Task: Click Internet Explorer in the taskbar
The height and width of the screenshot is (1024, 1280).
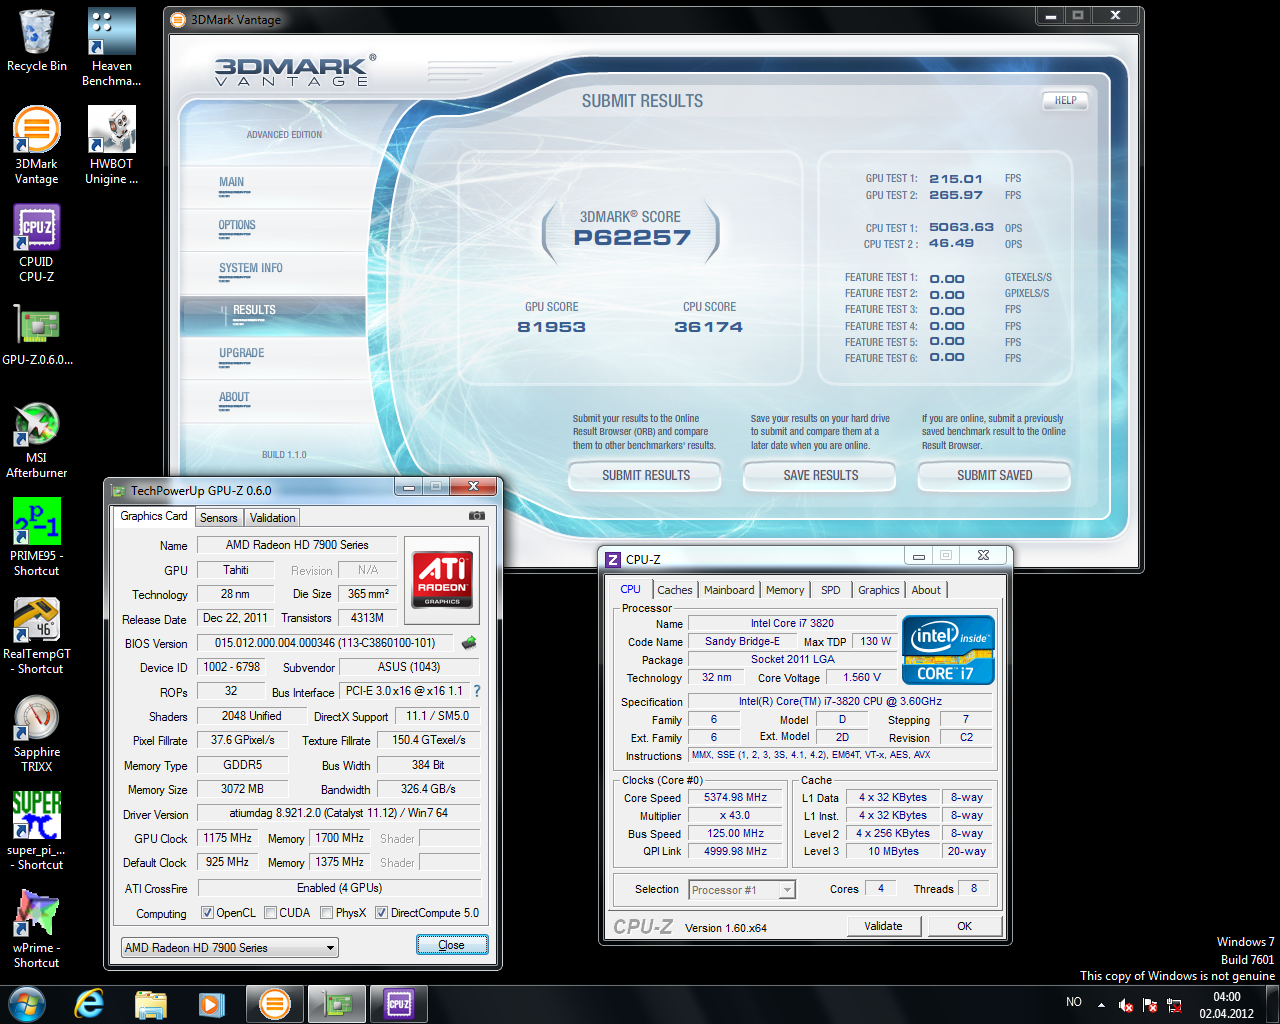Action: tap(89, 1003)
